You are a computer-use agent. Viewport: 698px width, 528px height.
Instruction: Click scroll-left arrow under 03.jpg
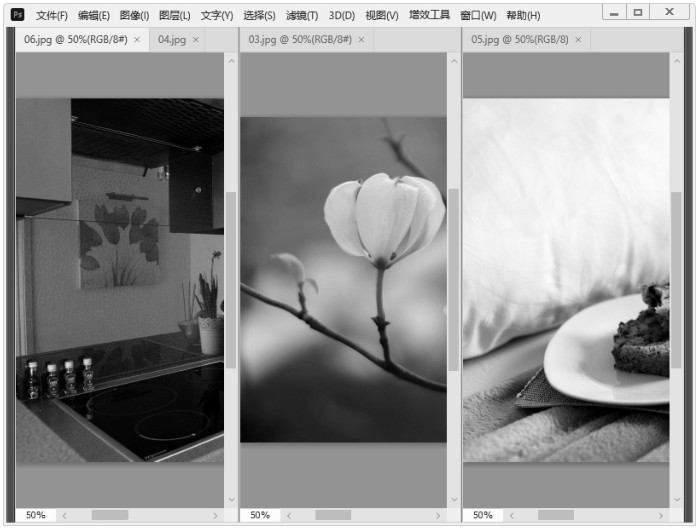coord(289,516)
